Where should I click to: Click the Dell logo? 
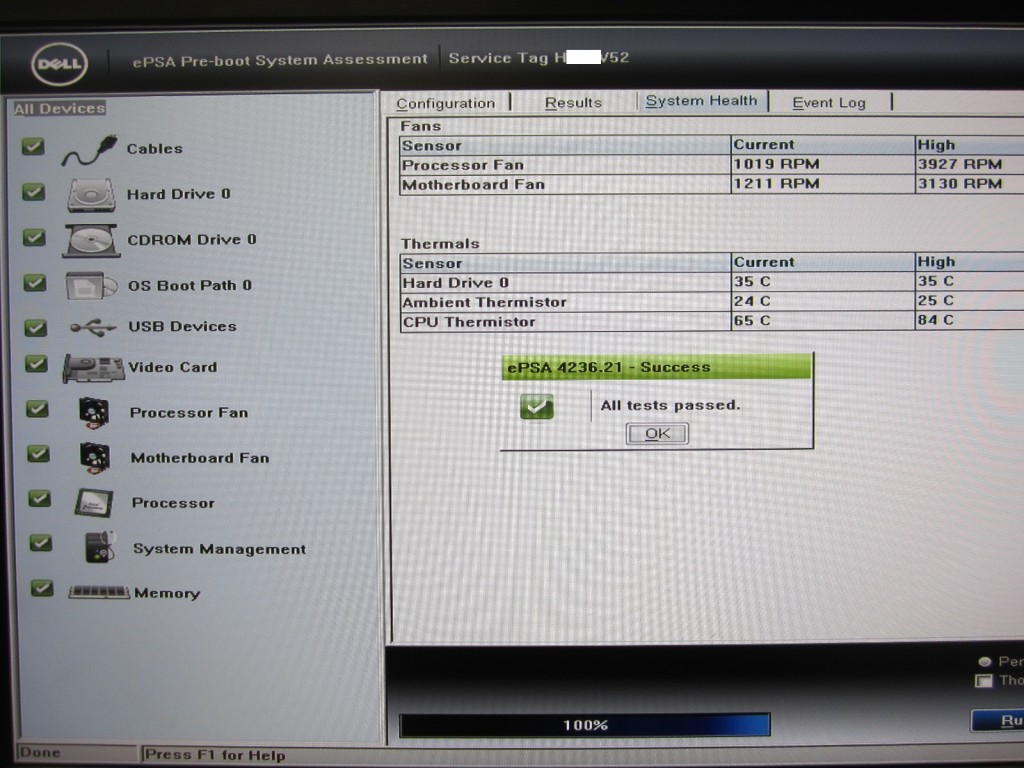59,64
